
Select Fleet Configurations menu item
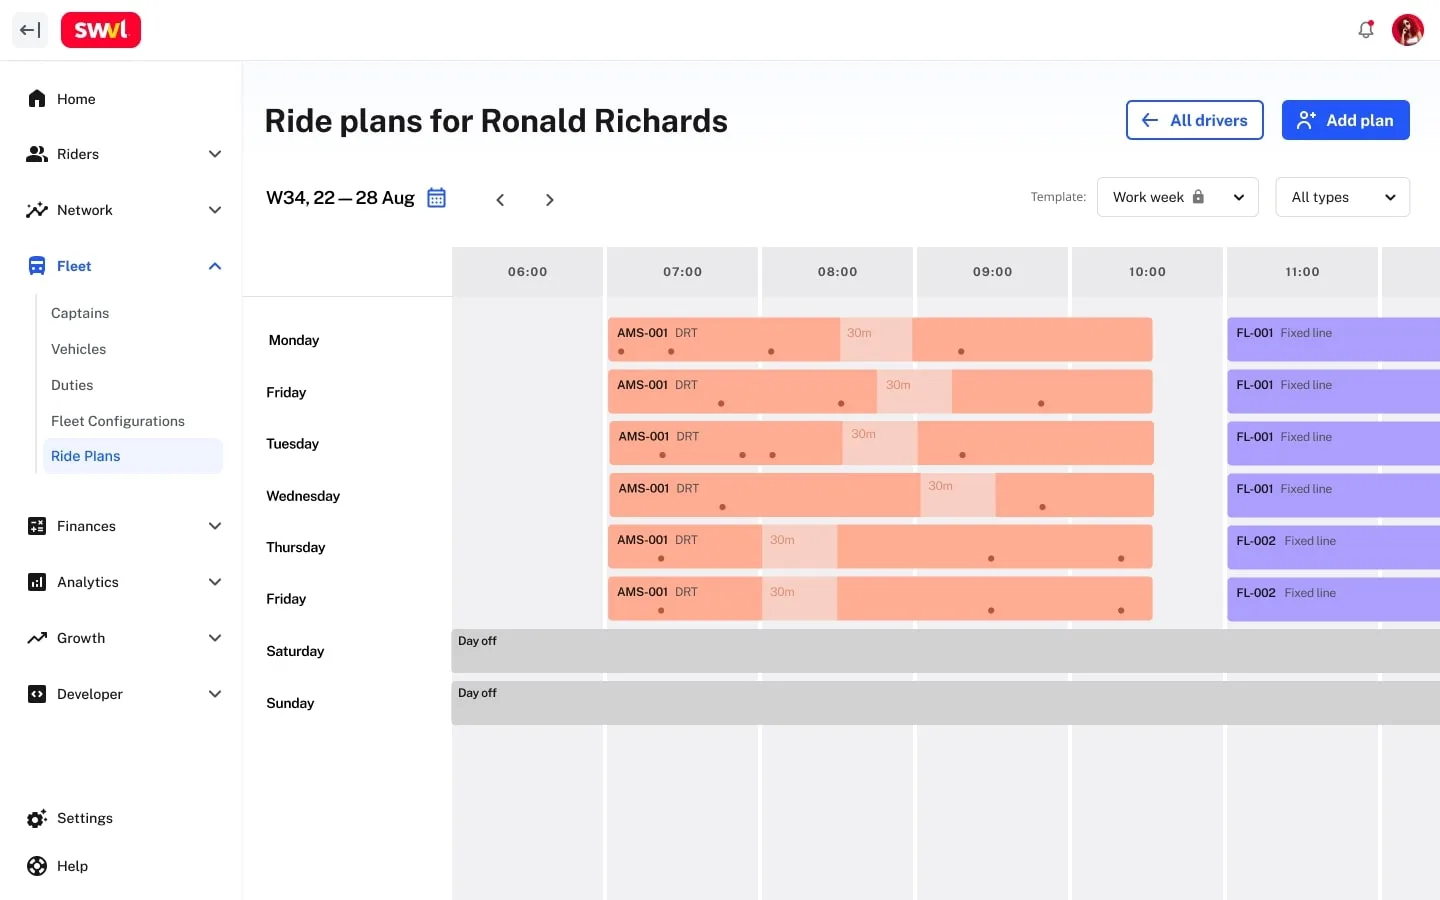(x=118, y=421)
